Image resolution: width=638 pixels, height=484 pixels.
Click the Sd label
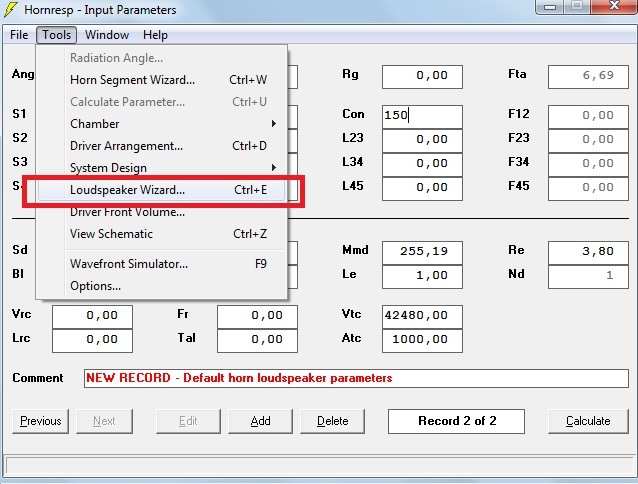coord(20,250)
